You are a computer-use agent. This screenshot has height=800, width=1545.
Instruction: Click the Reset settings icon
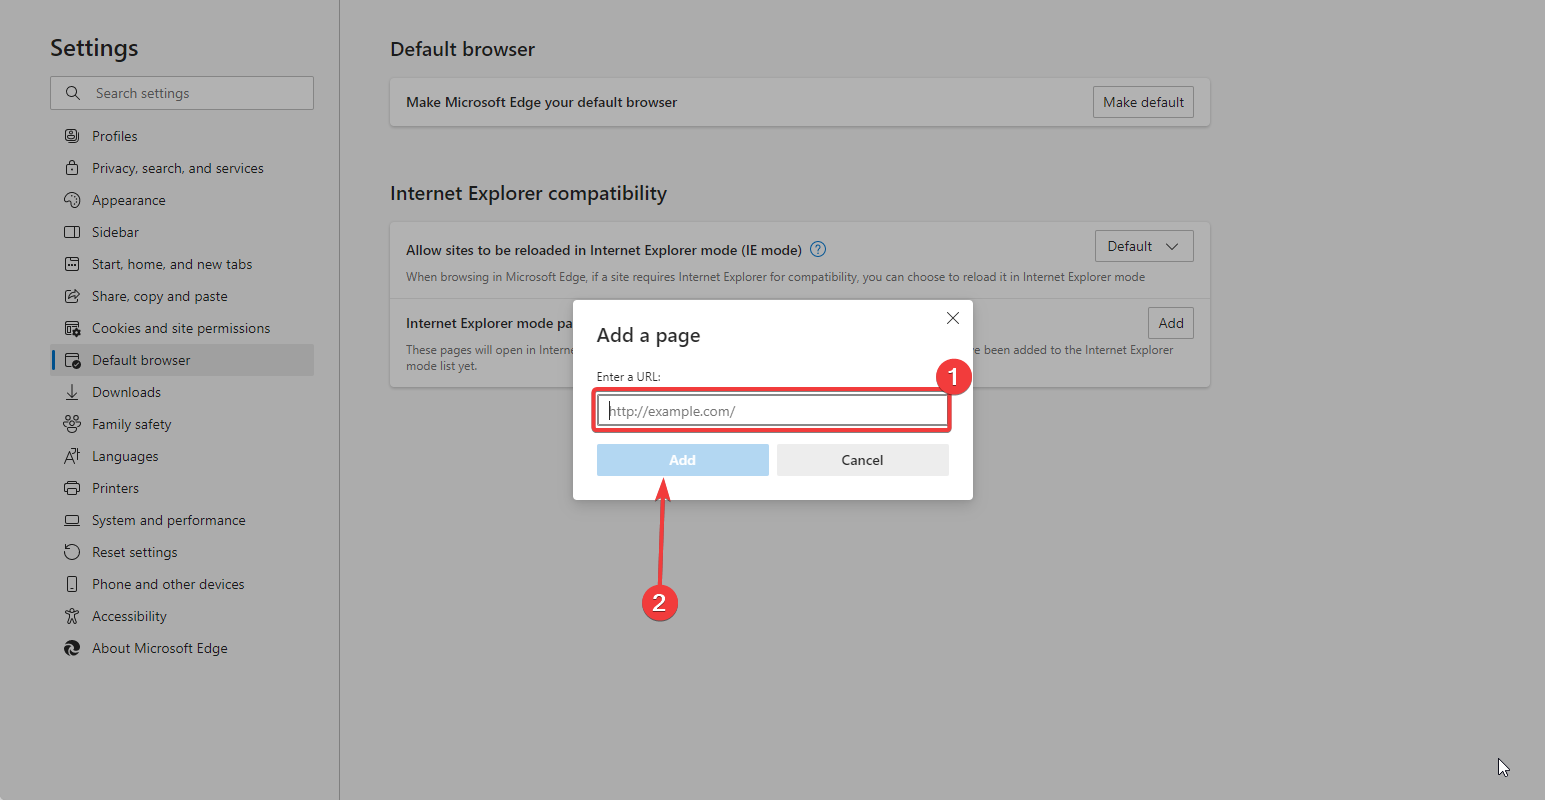72,552
